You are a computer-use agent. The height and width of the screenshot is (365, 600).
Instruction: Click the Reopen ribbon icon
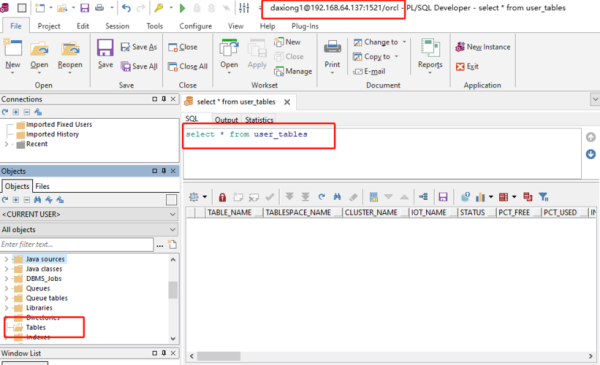[70, 49]
